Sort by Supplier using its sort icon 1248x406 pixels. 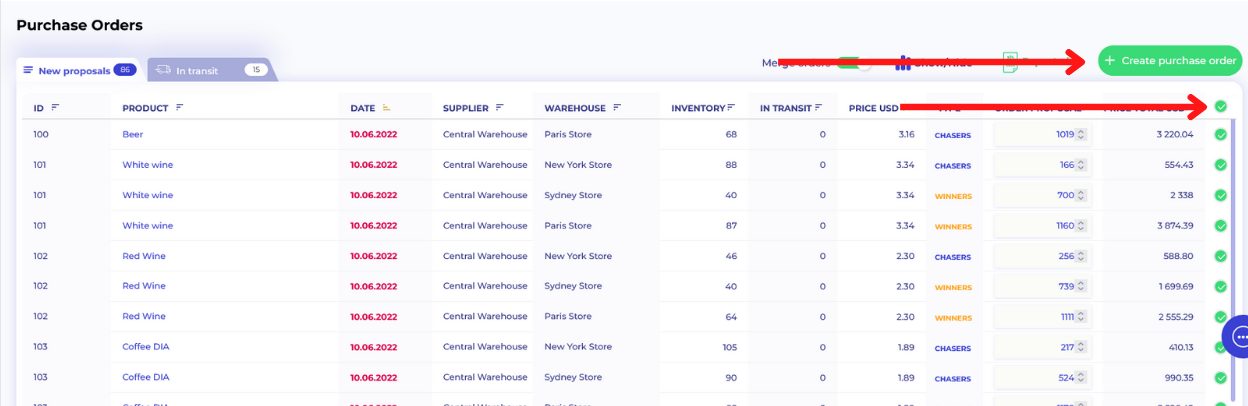coord(499,108)
